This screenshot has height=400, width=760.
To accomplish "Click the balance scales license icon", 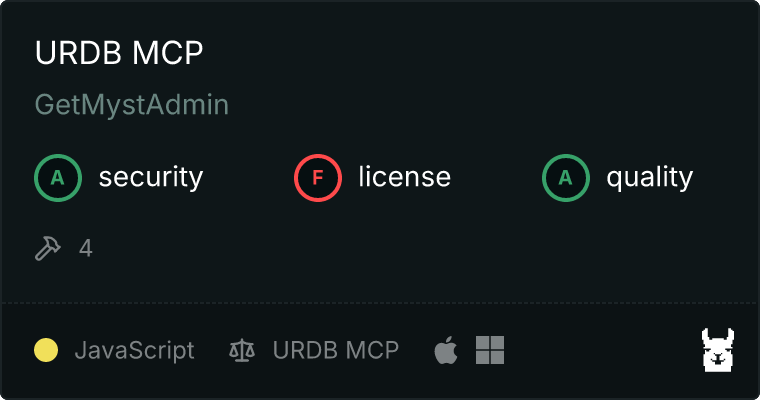I will [x=242, y=350].
